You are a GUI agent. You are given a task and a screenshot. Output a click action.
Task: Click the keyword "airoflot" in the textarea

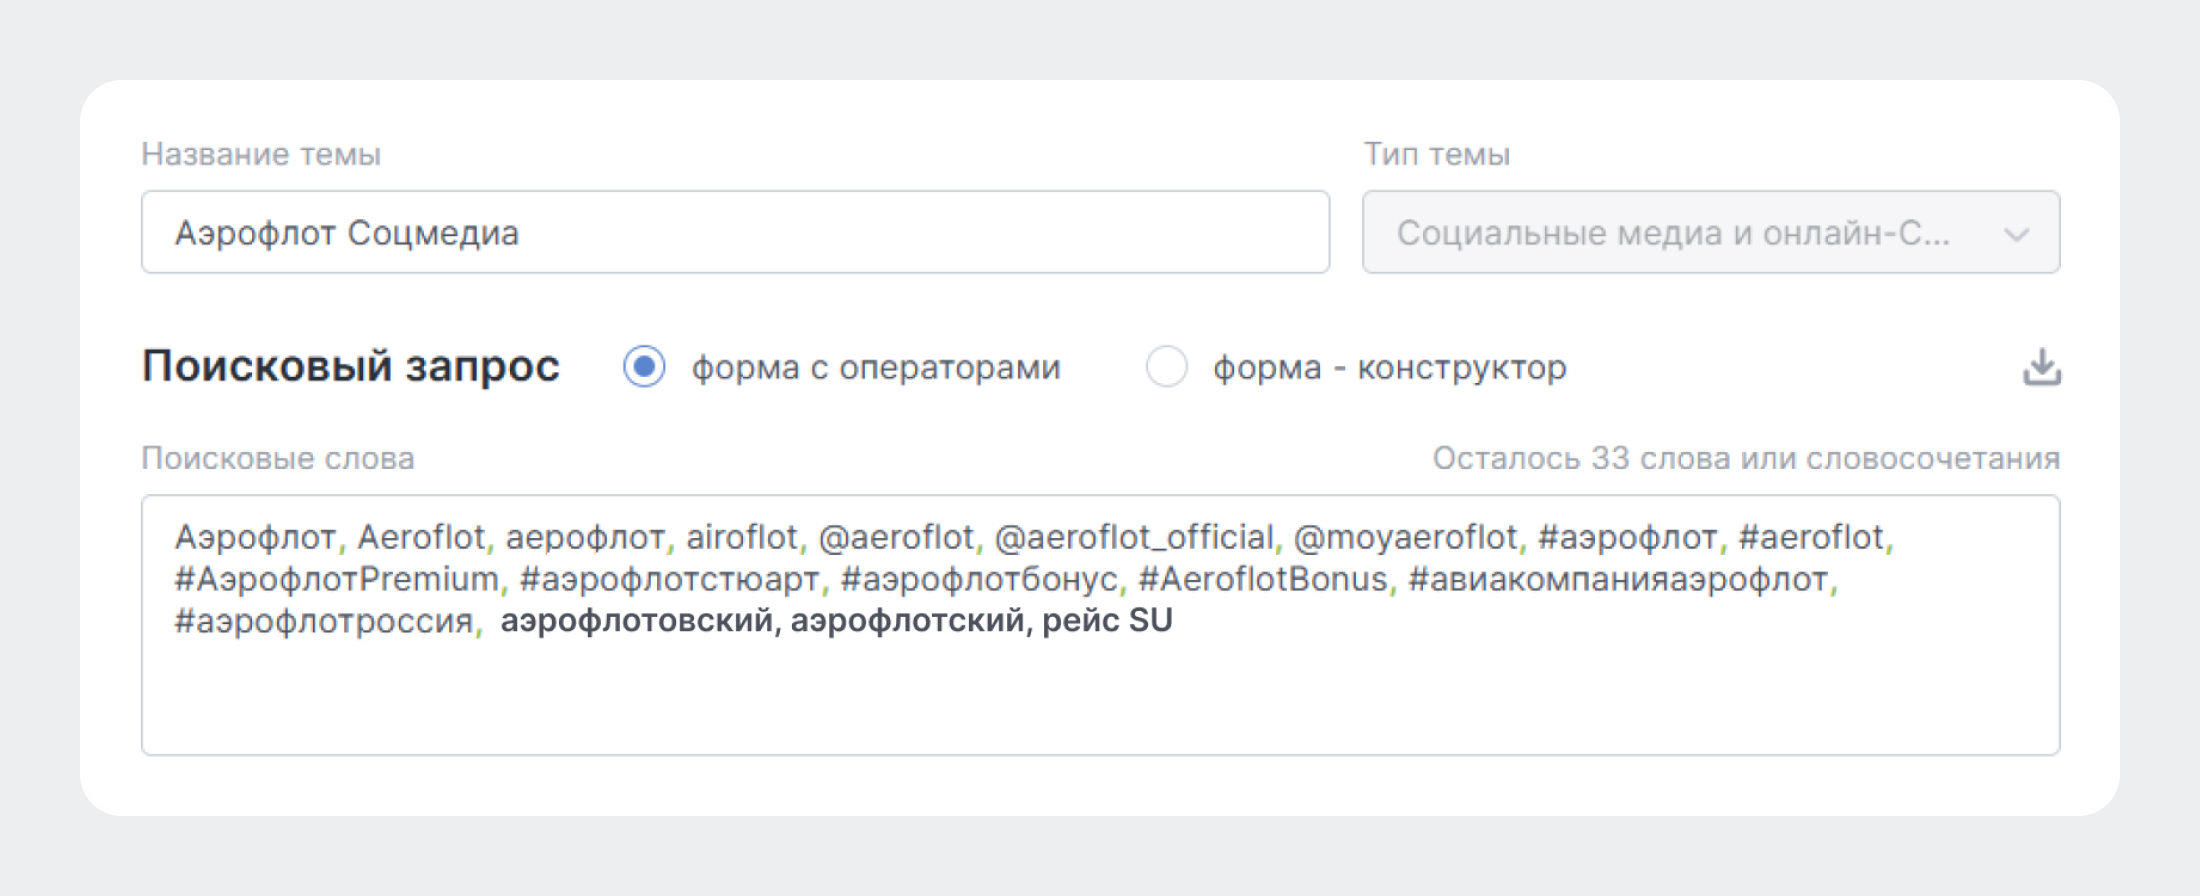(741, 538)
